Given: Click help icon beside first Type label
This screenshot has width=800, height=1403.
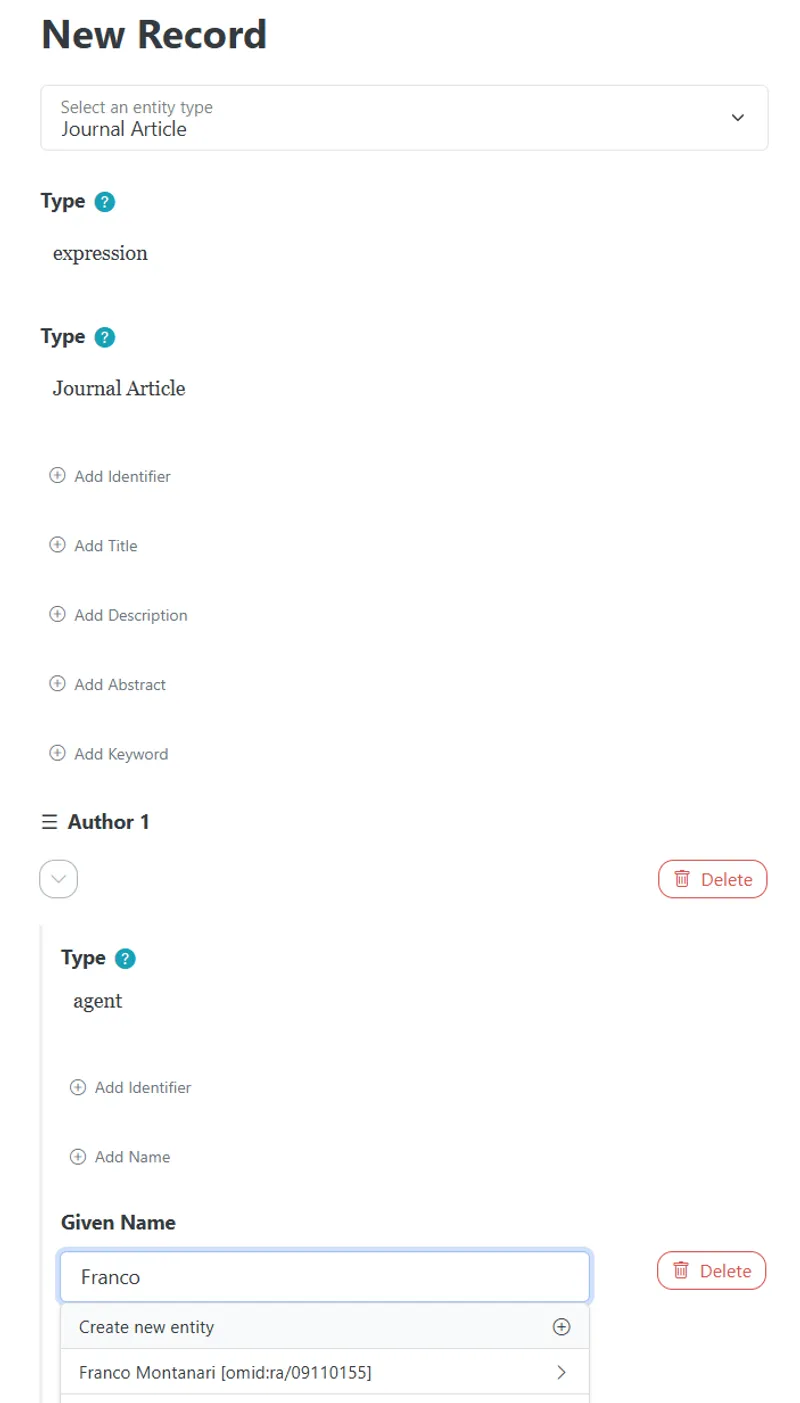Looking at the screenshot, I should tap(105, 201).
